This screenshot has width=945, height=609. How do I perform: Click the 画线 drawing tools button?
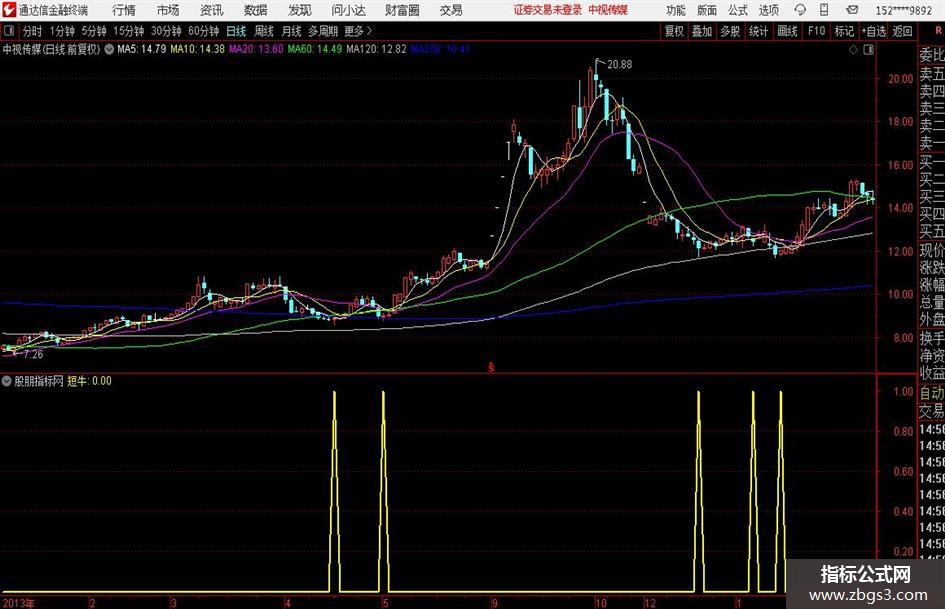coord(788,31)
